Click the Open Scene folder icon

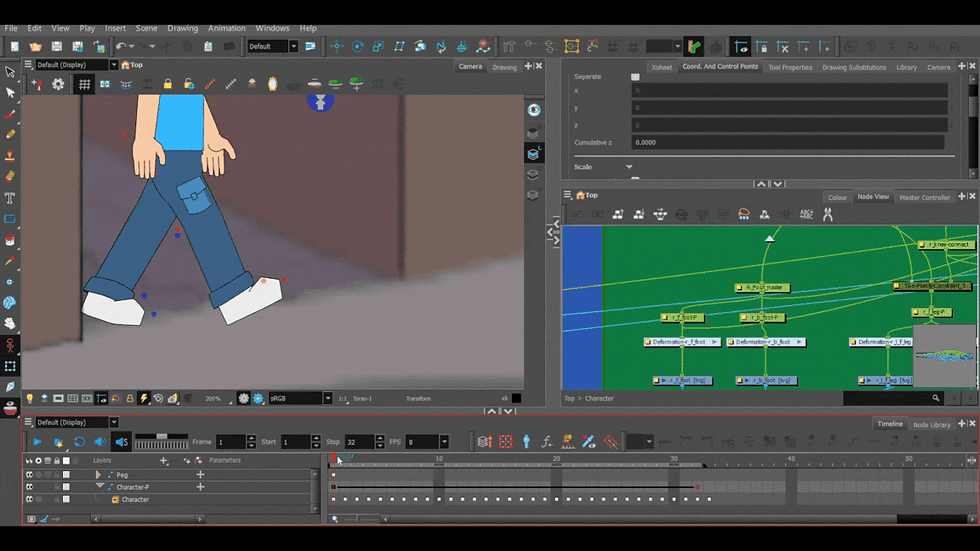point(36,46)
